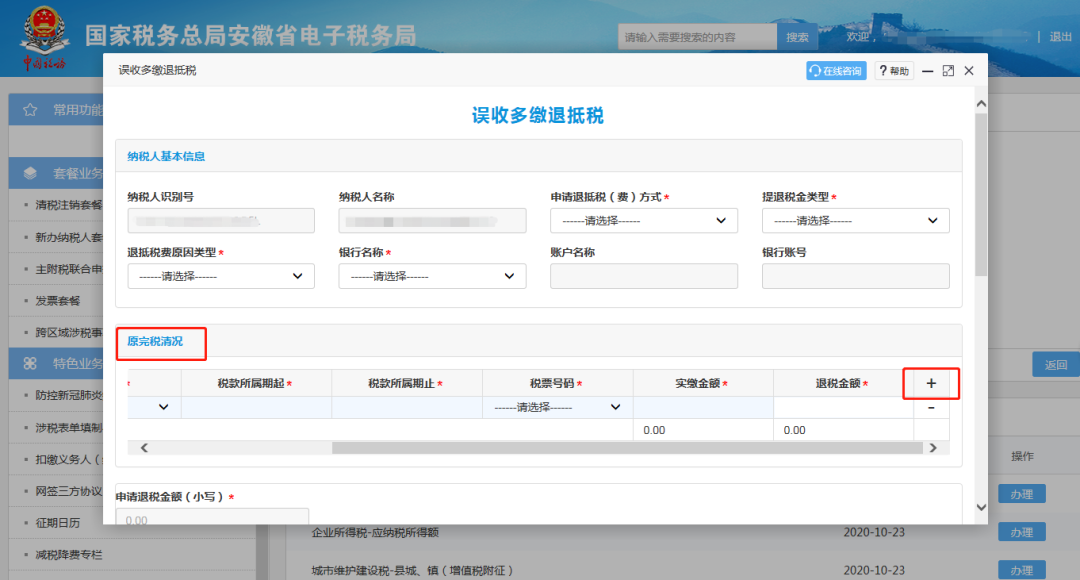Click the 账户名称 input field
Viewport: 1080px width, 580px height.
(643, 276)
